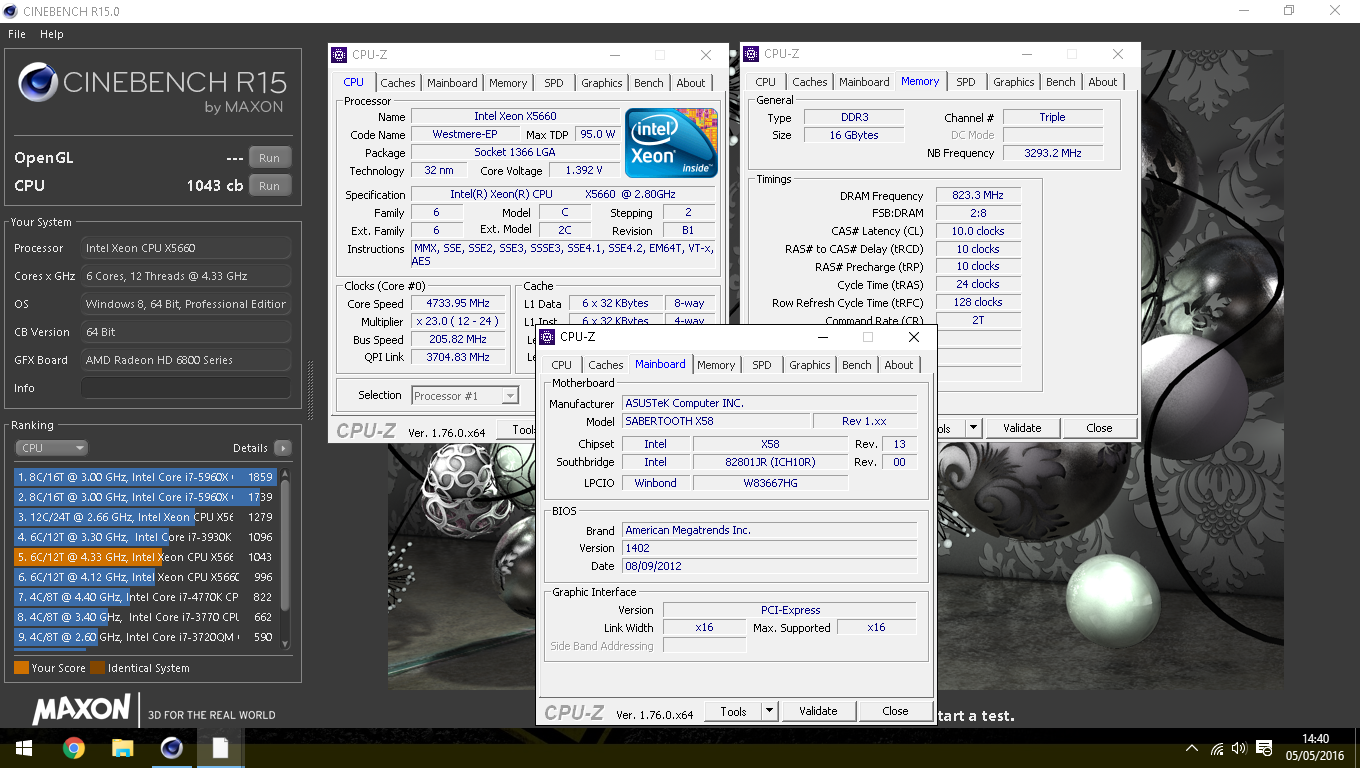1360x768 pixels.
Task: Switch to Memory tab in Mainboard window
Action: 716,365
